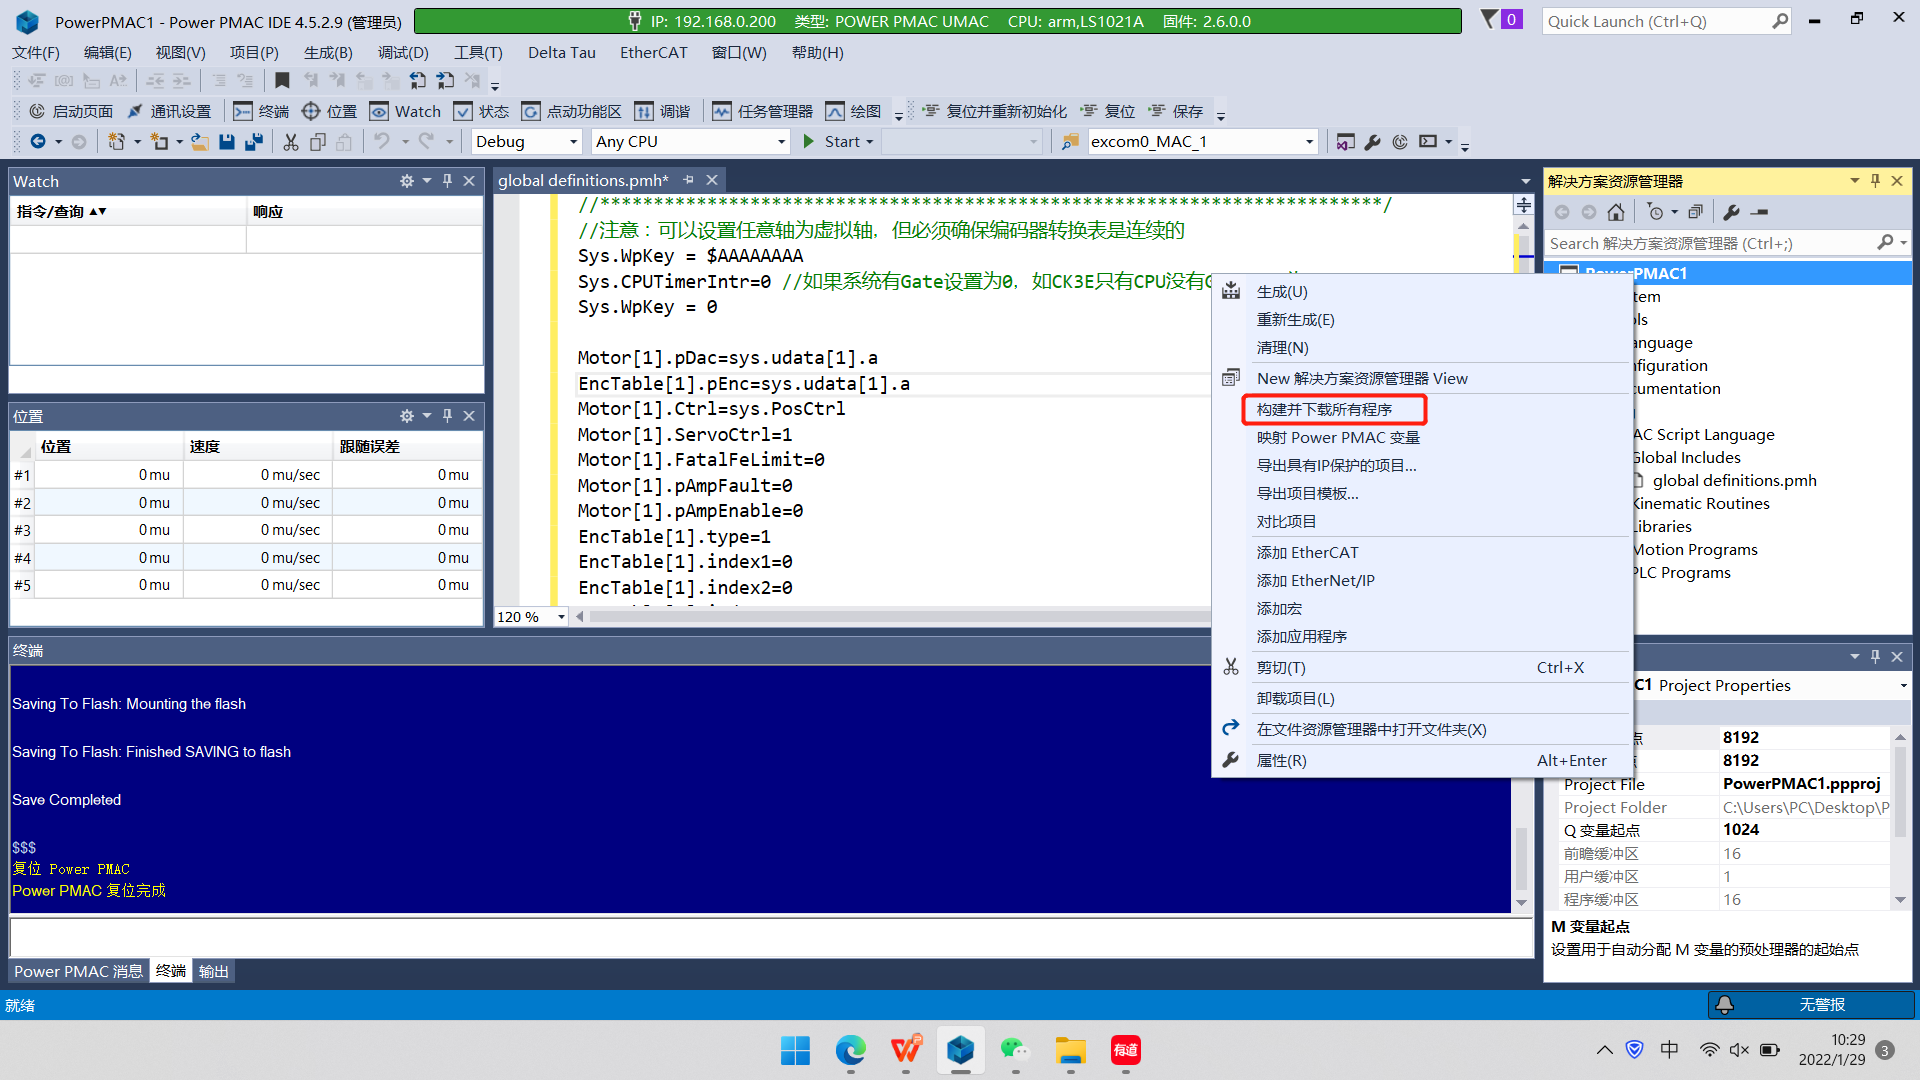Open 通讯设置 communication setup
The width and height of the screenshot is (1920, 1080).
(169, 111)
